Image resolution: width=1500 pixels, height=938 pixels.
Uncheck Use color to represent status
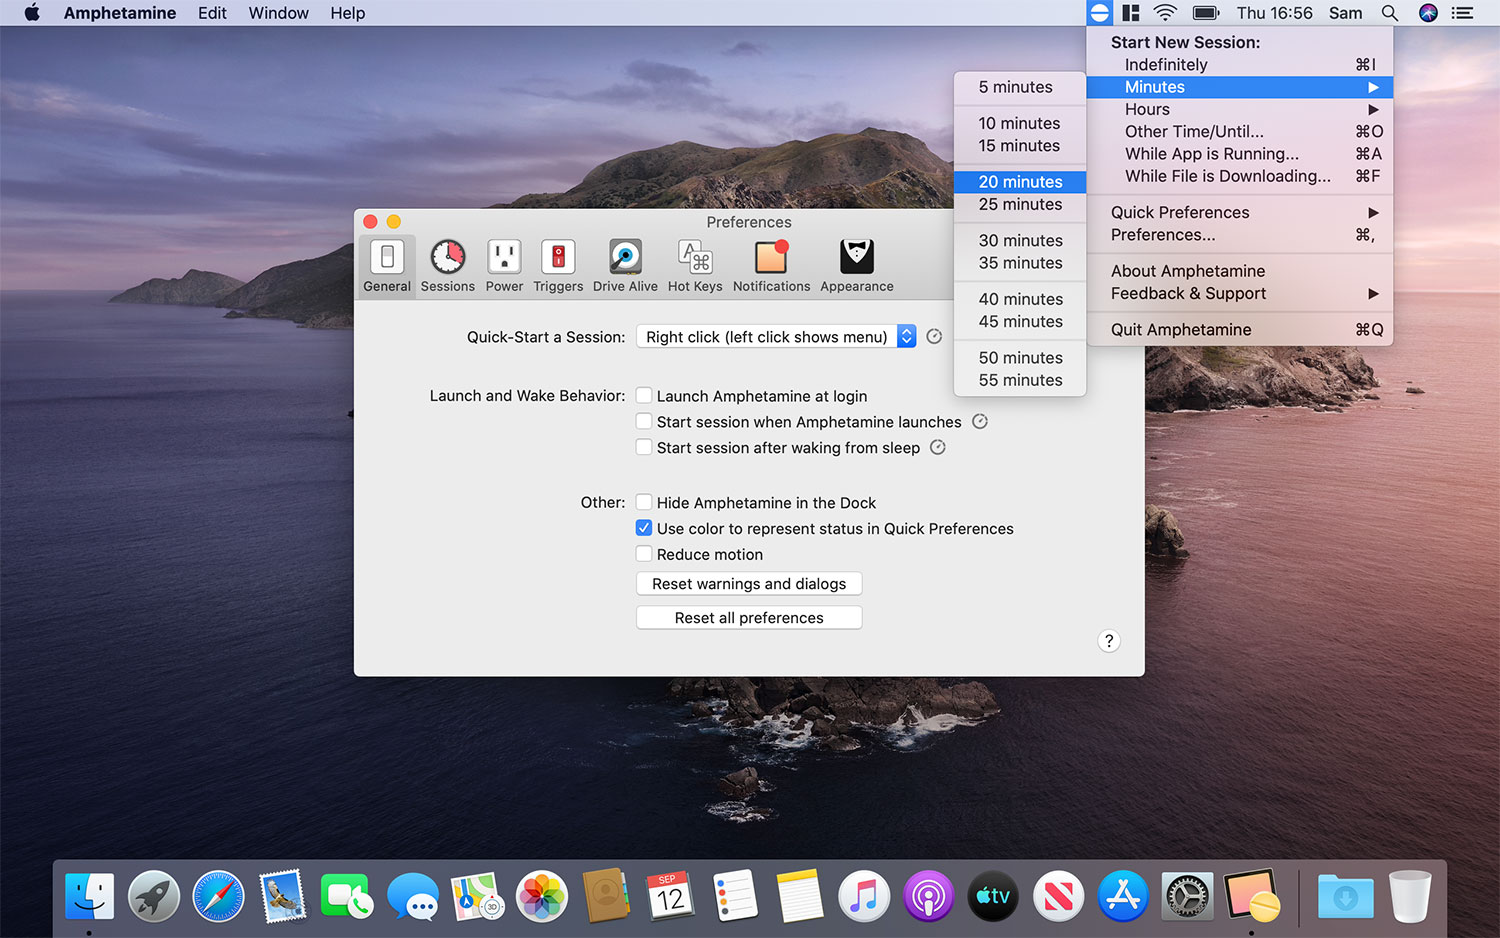tap(645, 528)
